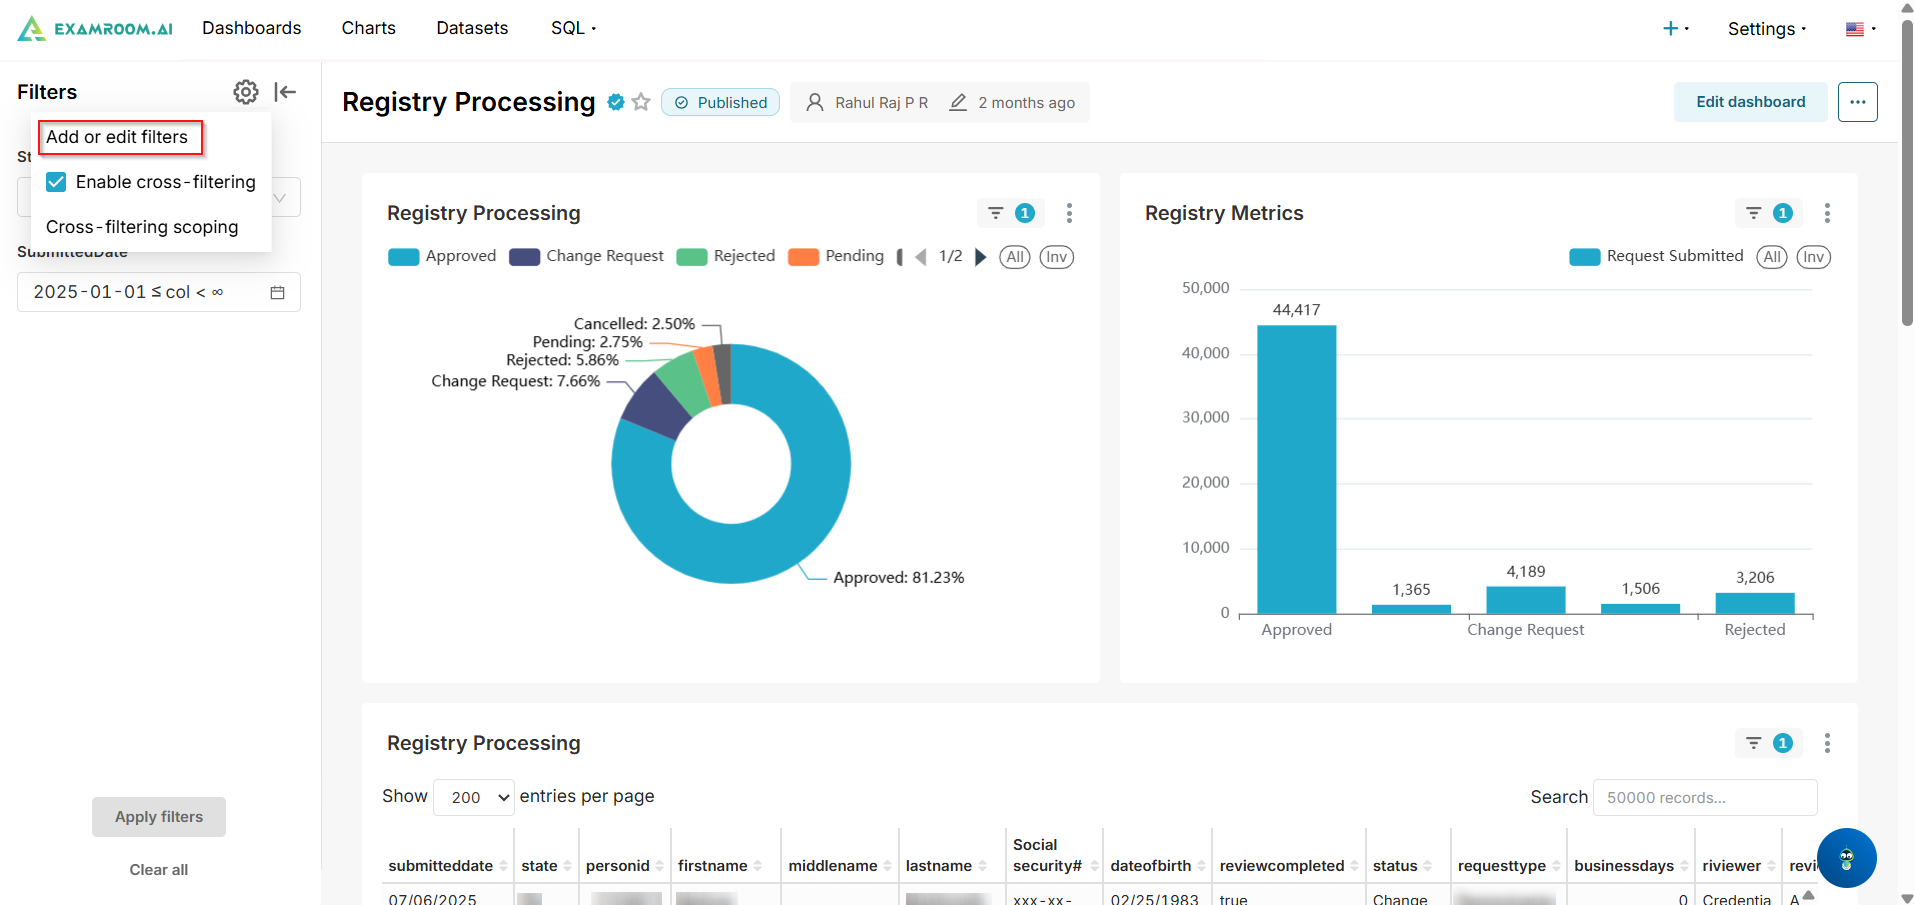The width and height of the screenshot is (1914, 905).
Task: Open the chatbot assistant icon
Action: click(1846, 858)
